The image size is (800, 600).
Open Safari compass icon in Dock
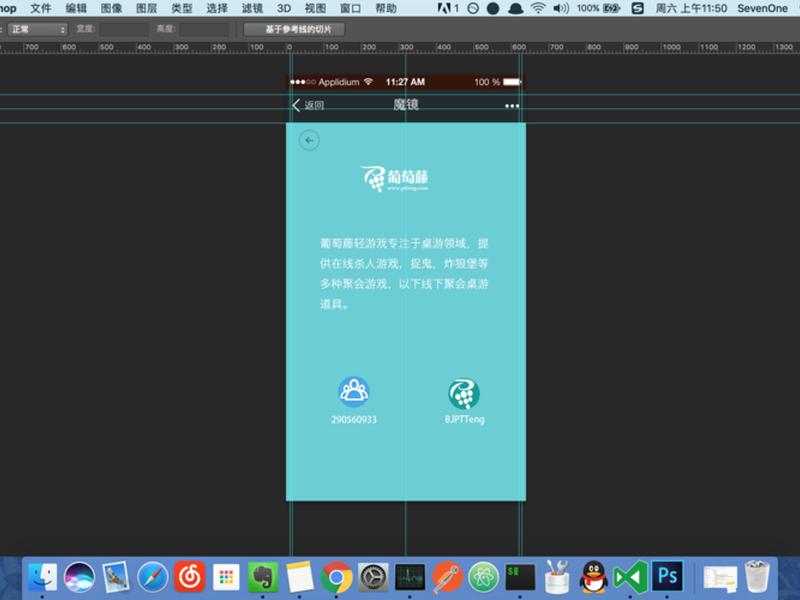click(153, 577)
